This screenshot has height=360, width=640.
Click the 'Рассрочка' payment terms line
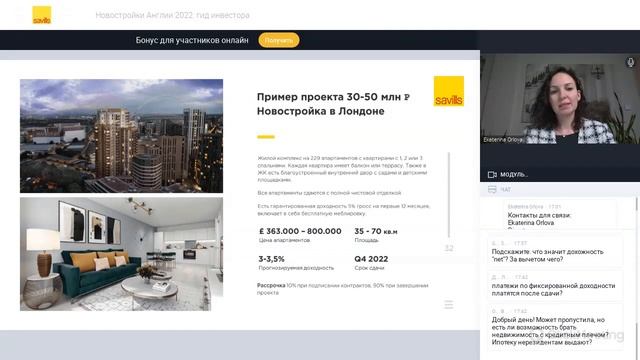[342, 289]
